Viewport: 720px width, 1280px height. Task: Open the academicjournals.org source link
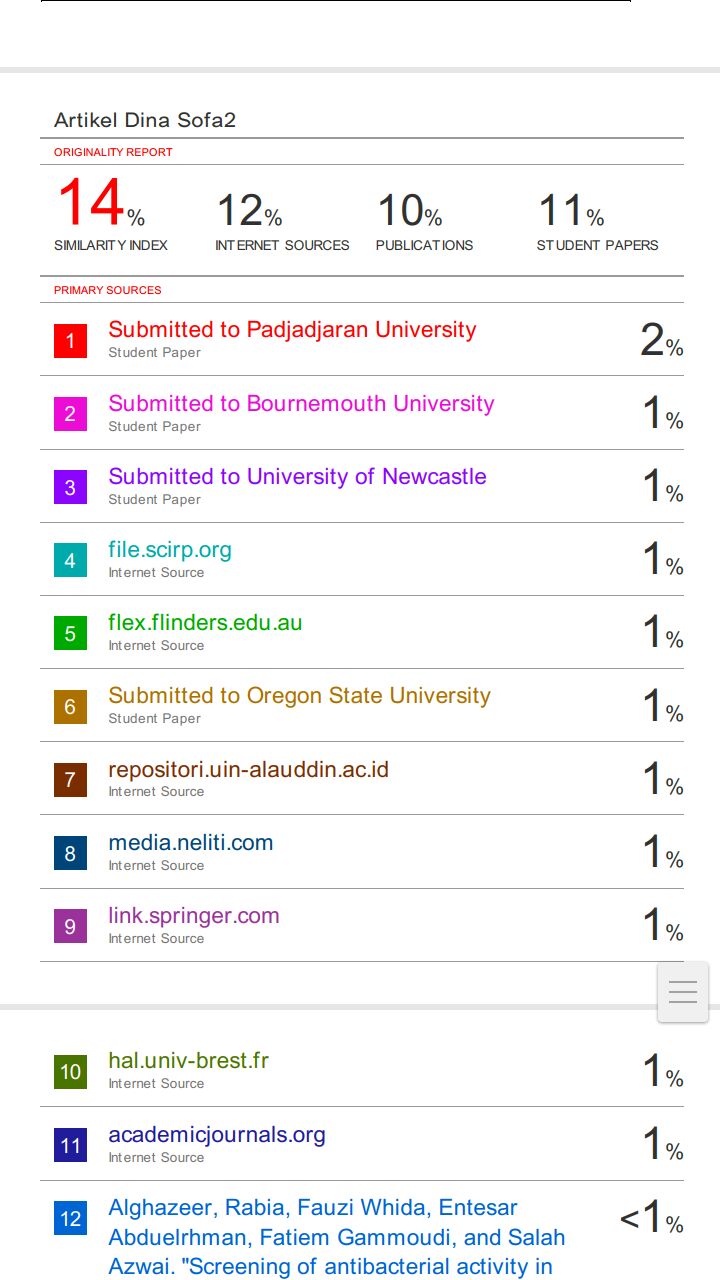click(x=217, y=1135)
